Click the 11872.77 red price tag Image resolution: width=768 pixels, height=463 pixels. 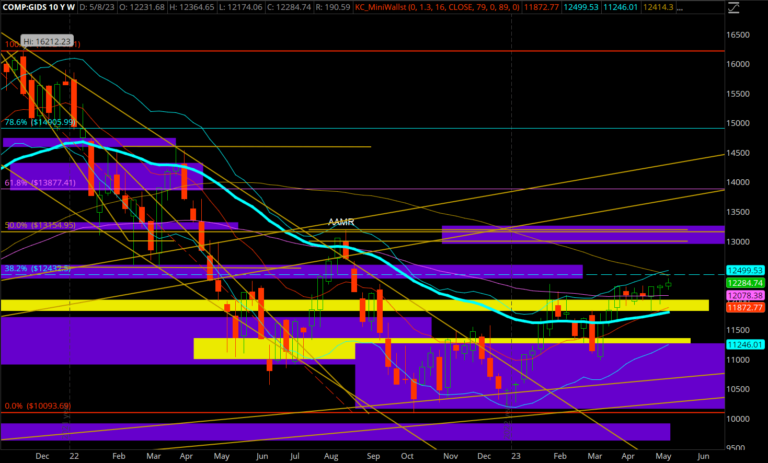point(743,308)
